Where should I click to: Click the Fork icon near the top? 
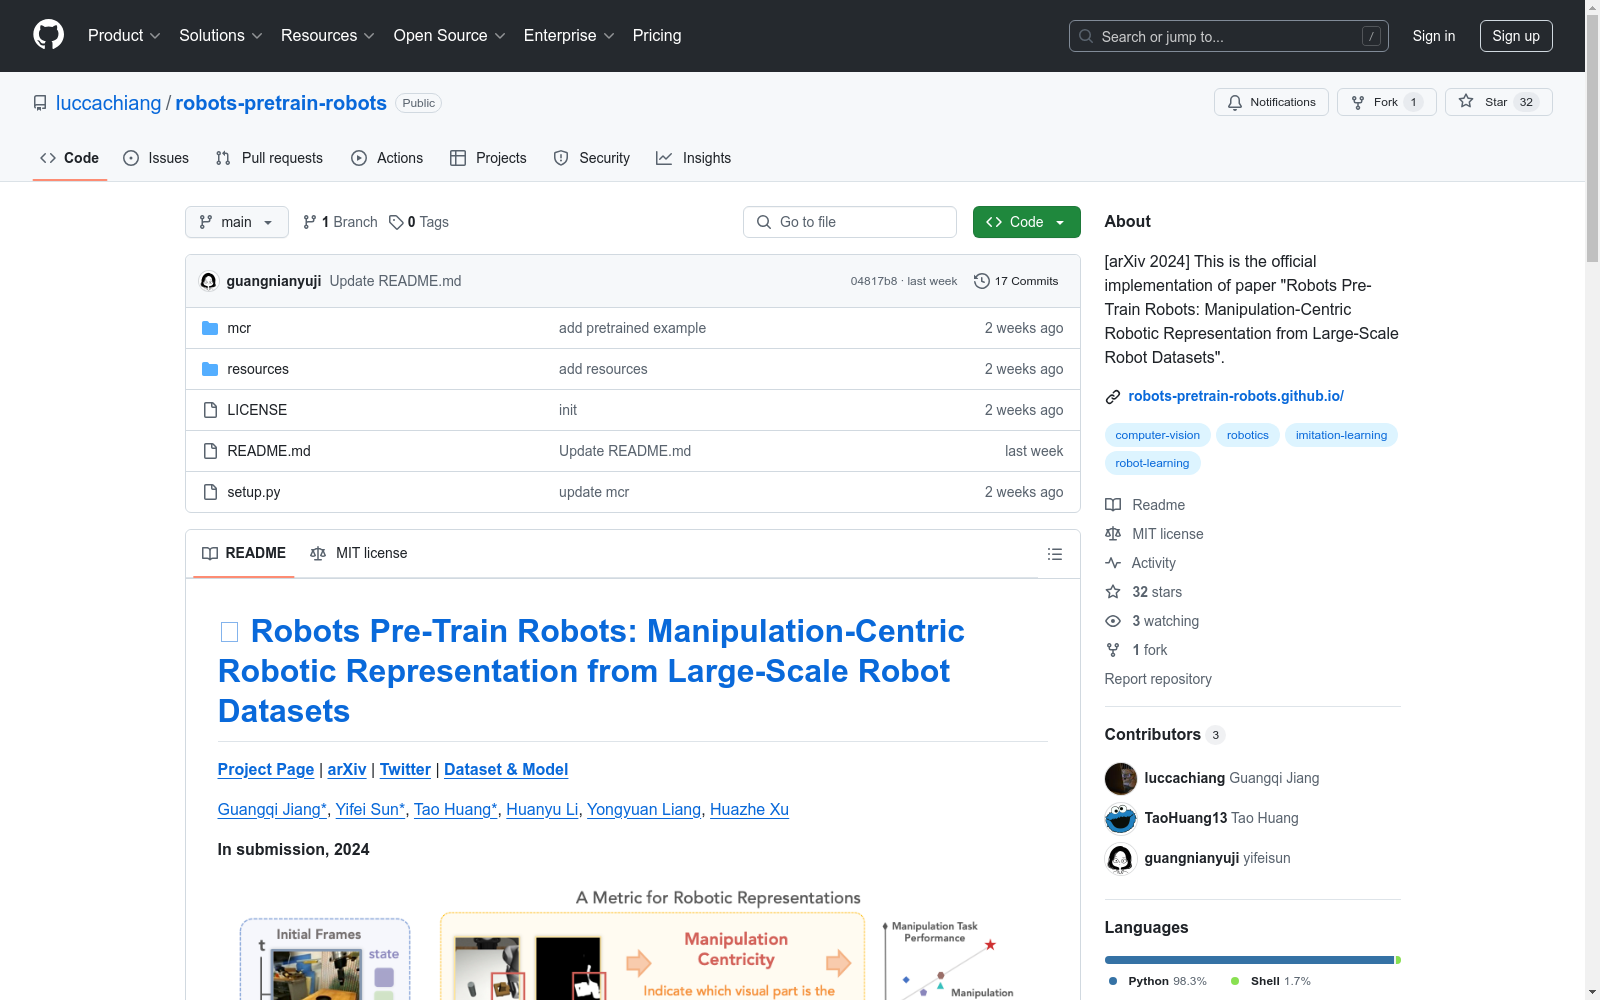click(1358, 102)
